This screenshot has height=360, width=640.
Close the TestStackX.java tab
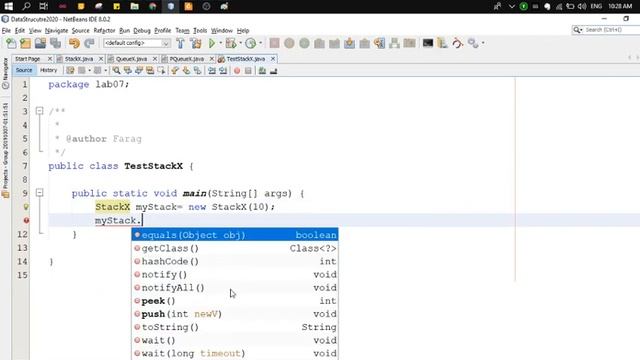pyautogui.click(x=273, y=59)
